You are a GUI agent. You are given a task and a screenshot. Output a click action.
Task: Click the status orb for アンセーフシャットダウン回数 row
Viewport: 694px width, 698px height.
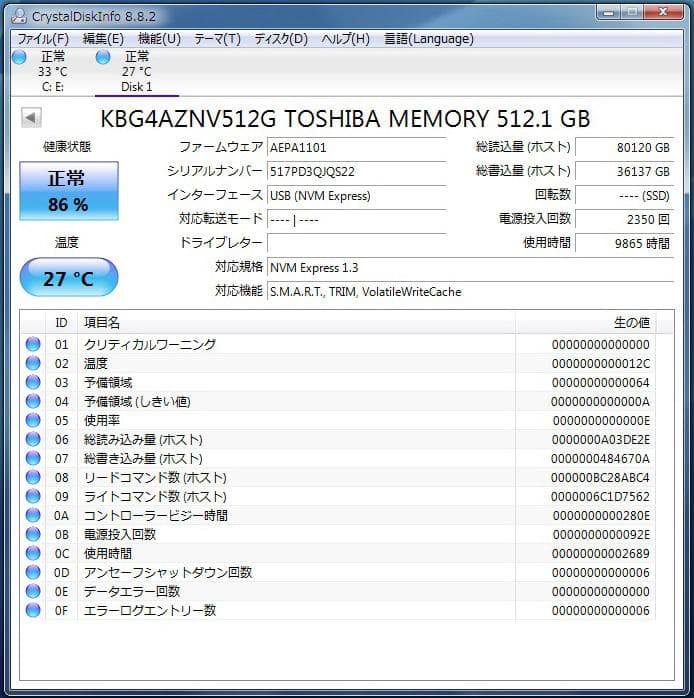33,572
